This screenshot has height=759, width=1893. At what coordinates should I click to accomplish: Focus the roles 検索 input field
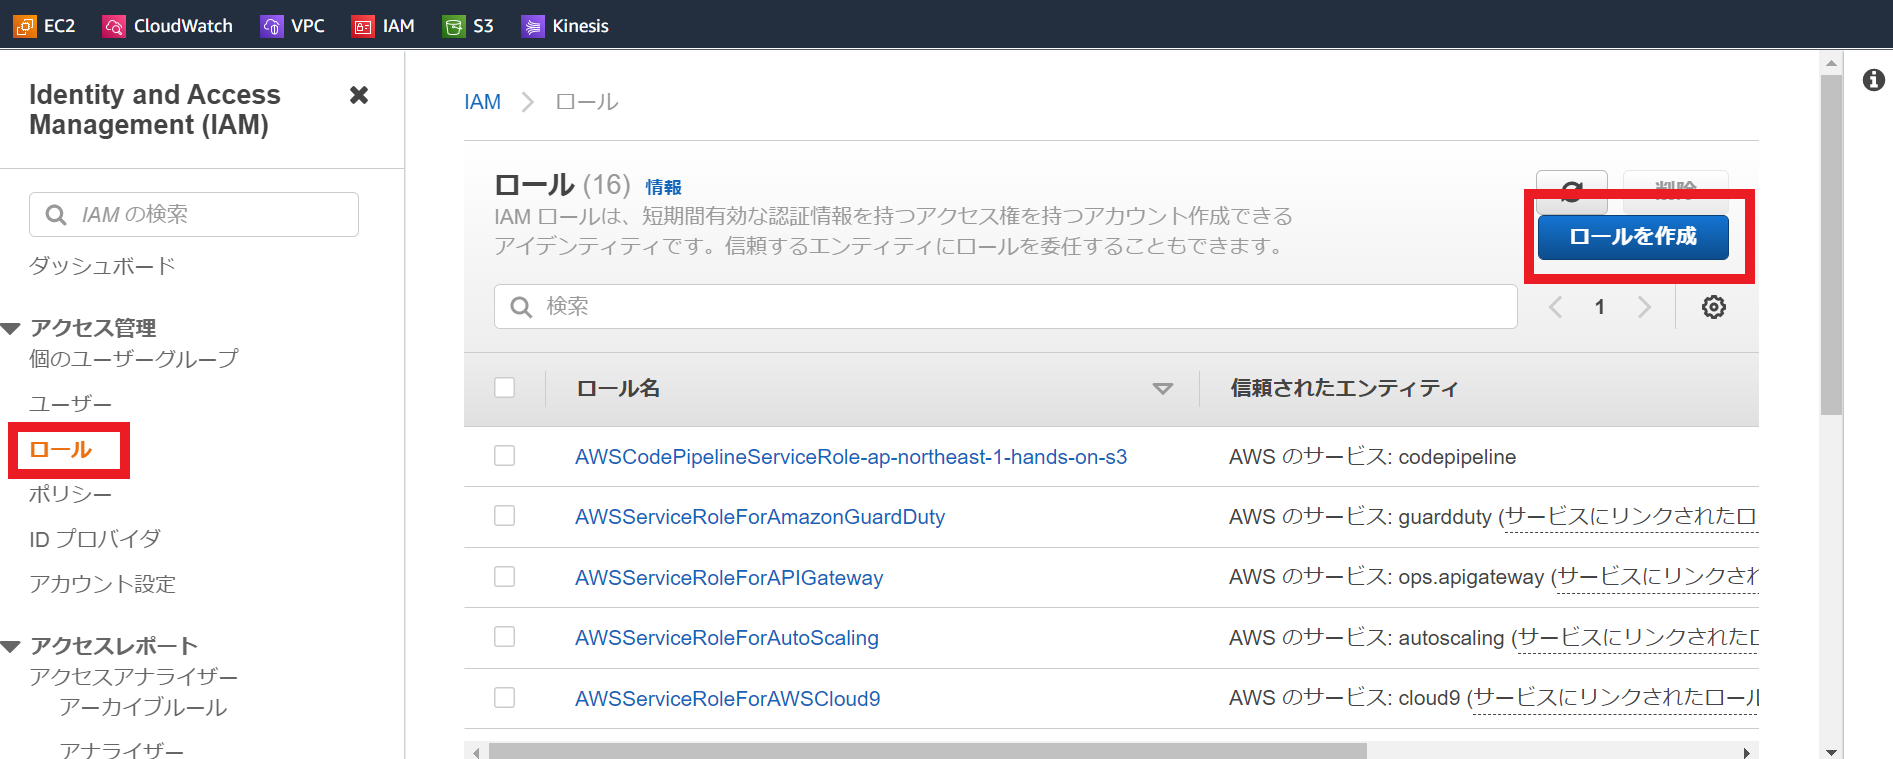point(1005,307)
